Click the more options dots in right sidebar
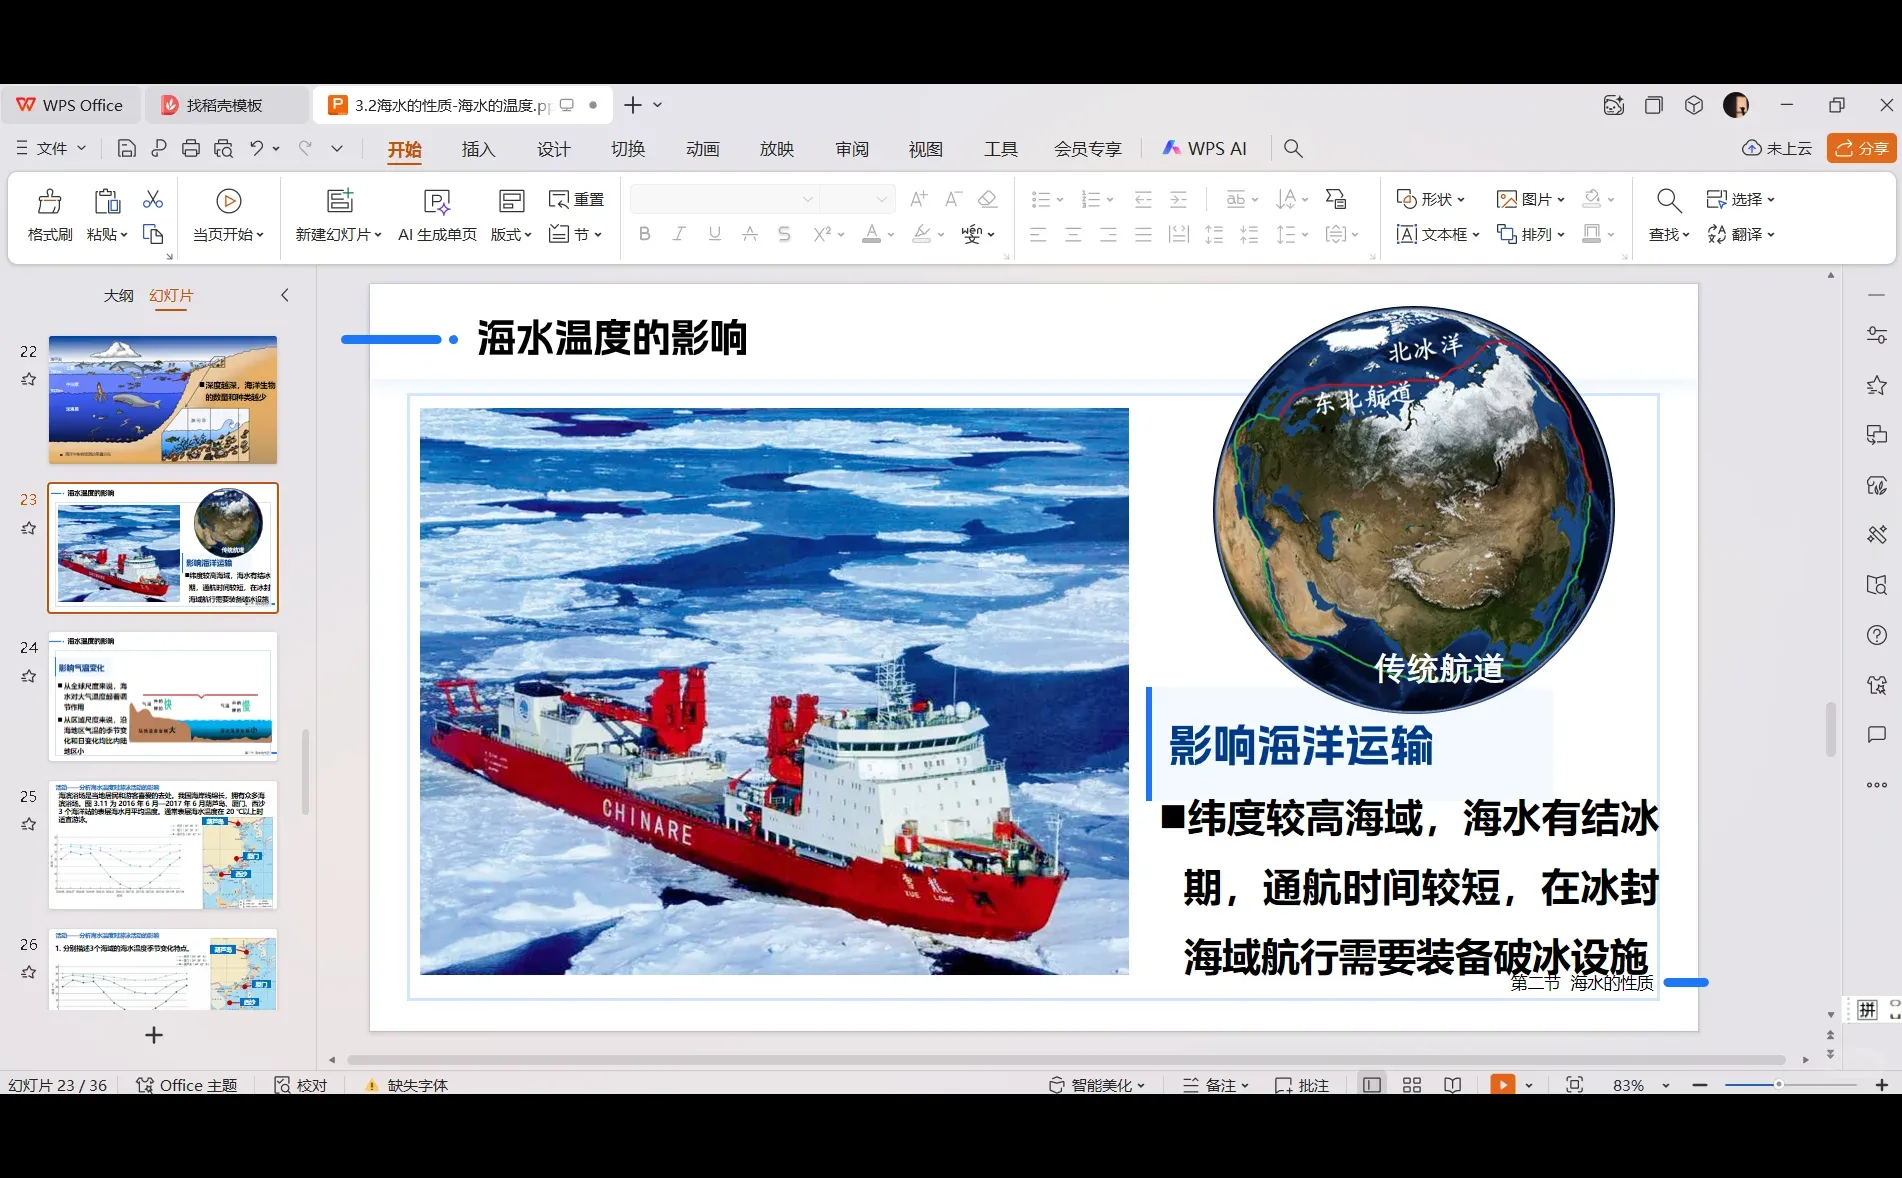Screen dimensions: 1902x1178 (x=1877, y=785)
